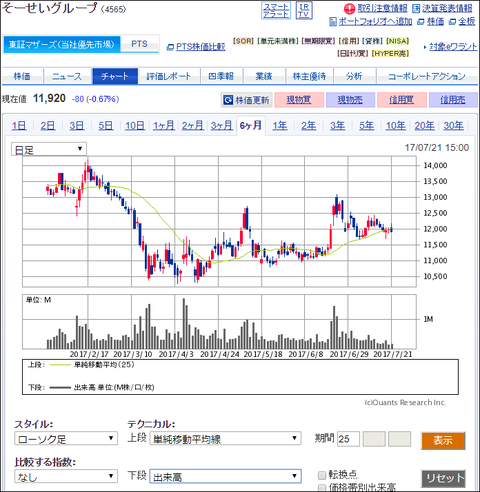480x492 pixels.
Task: Click the red trading caution alert icon
Action: (x=349, y=9)
